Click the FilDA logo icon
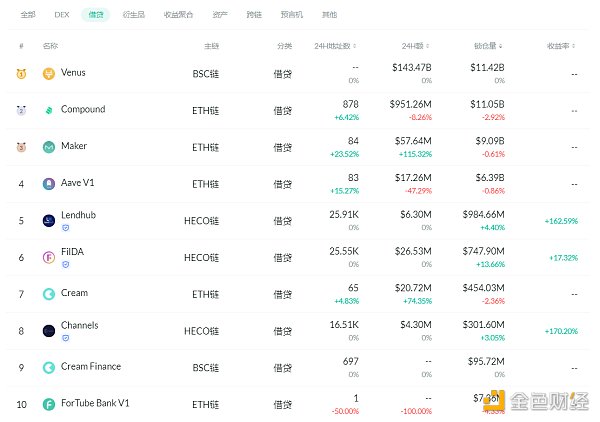The width and height of the screenshot is (600, 422). coord(49,257)
